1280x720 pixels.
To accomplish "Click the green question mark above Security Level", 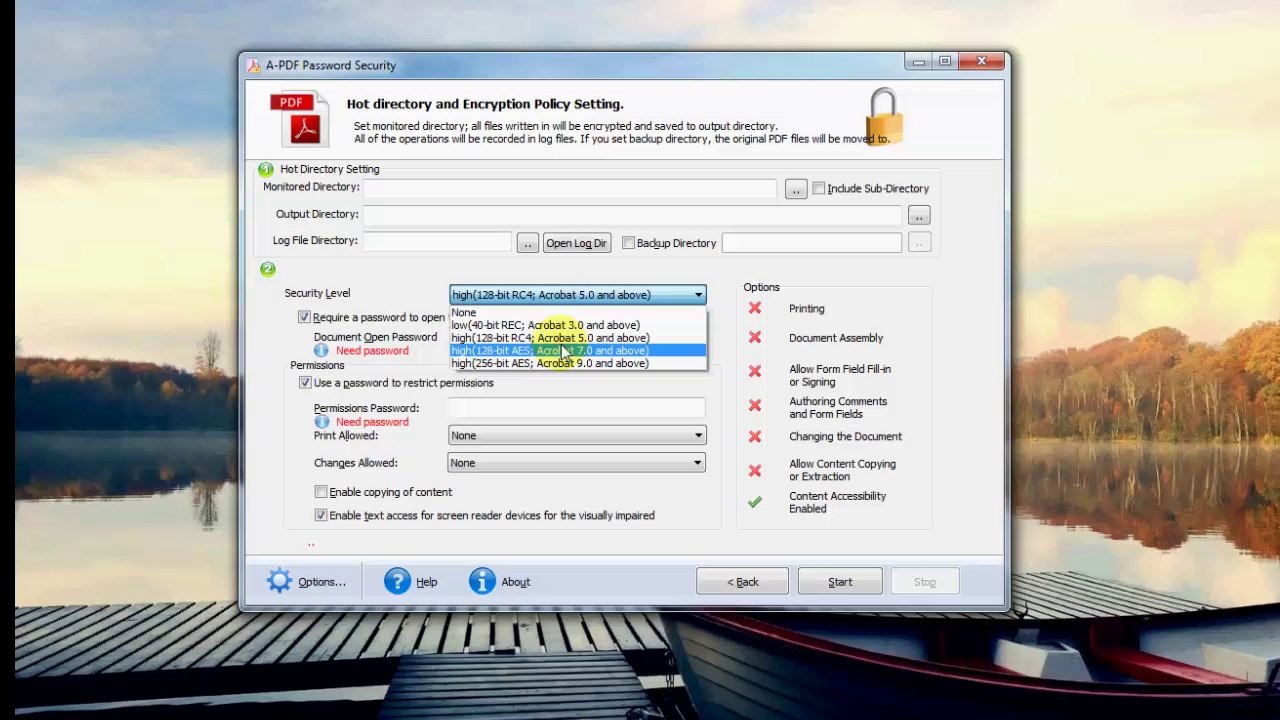I will [267, 269].
